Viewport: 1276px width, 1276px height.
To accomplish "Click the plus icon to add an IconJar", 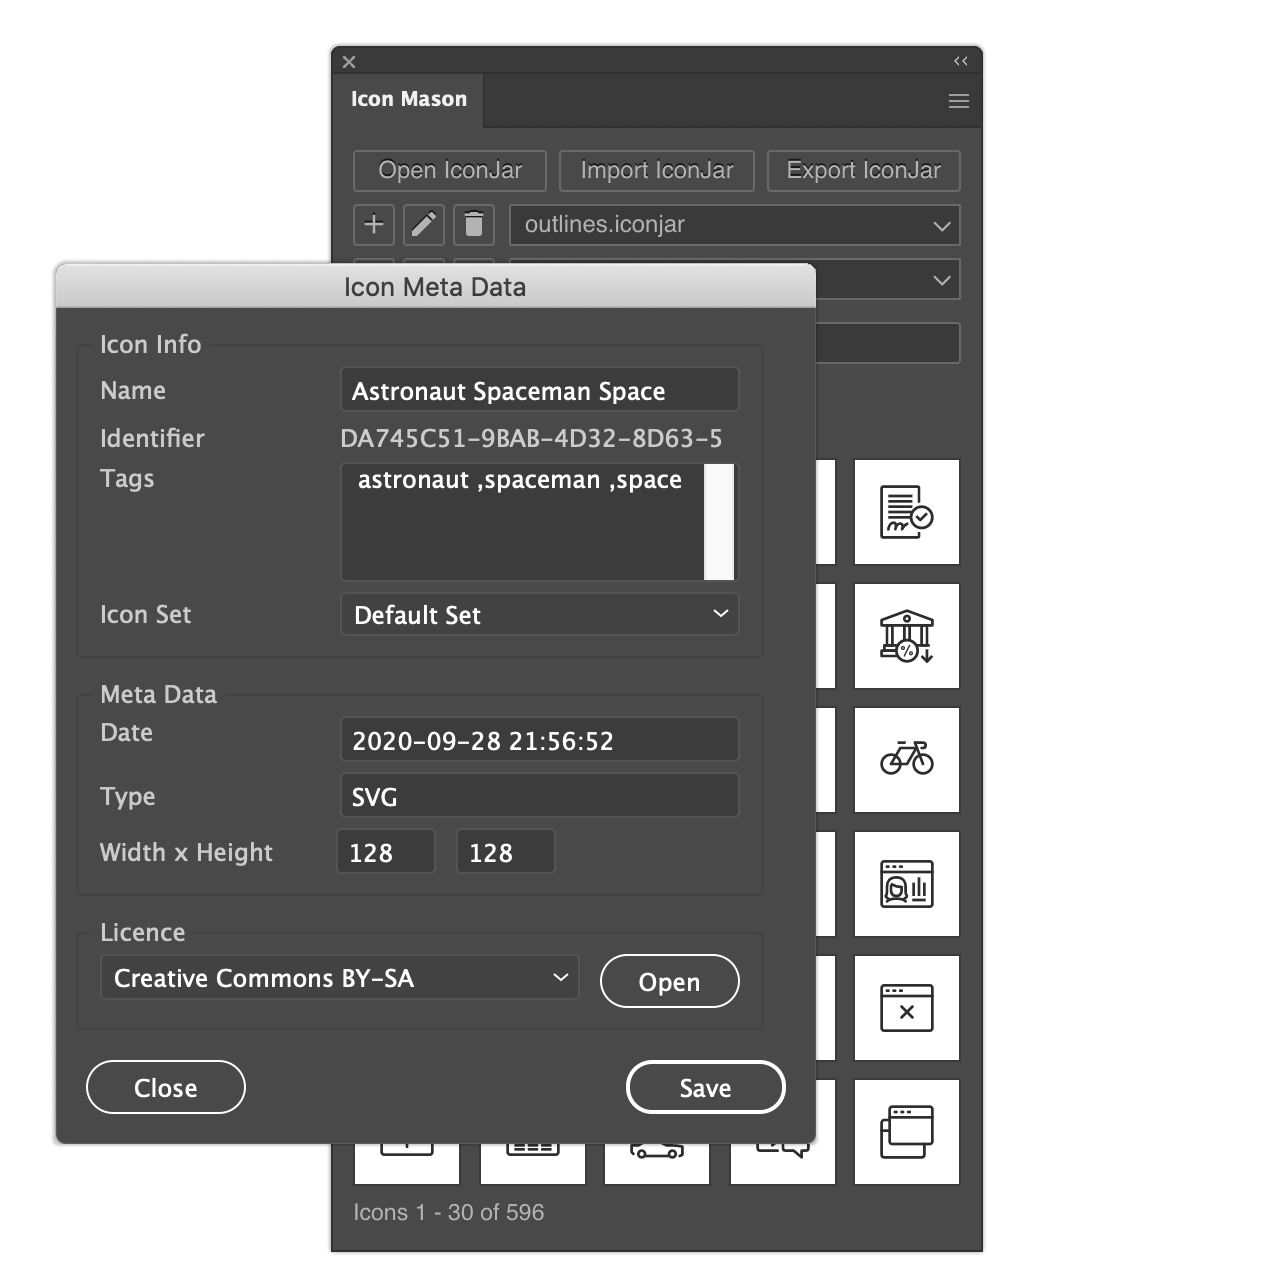I will pos(374,224).
